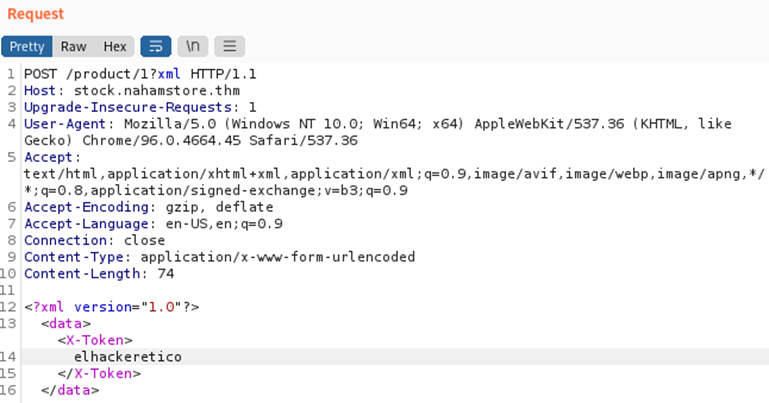The height and width of the screenshot is (403, 769).
Task: Switch to the Pretty view tab
Action: pos(27,46)
